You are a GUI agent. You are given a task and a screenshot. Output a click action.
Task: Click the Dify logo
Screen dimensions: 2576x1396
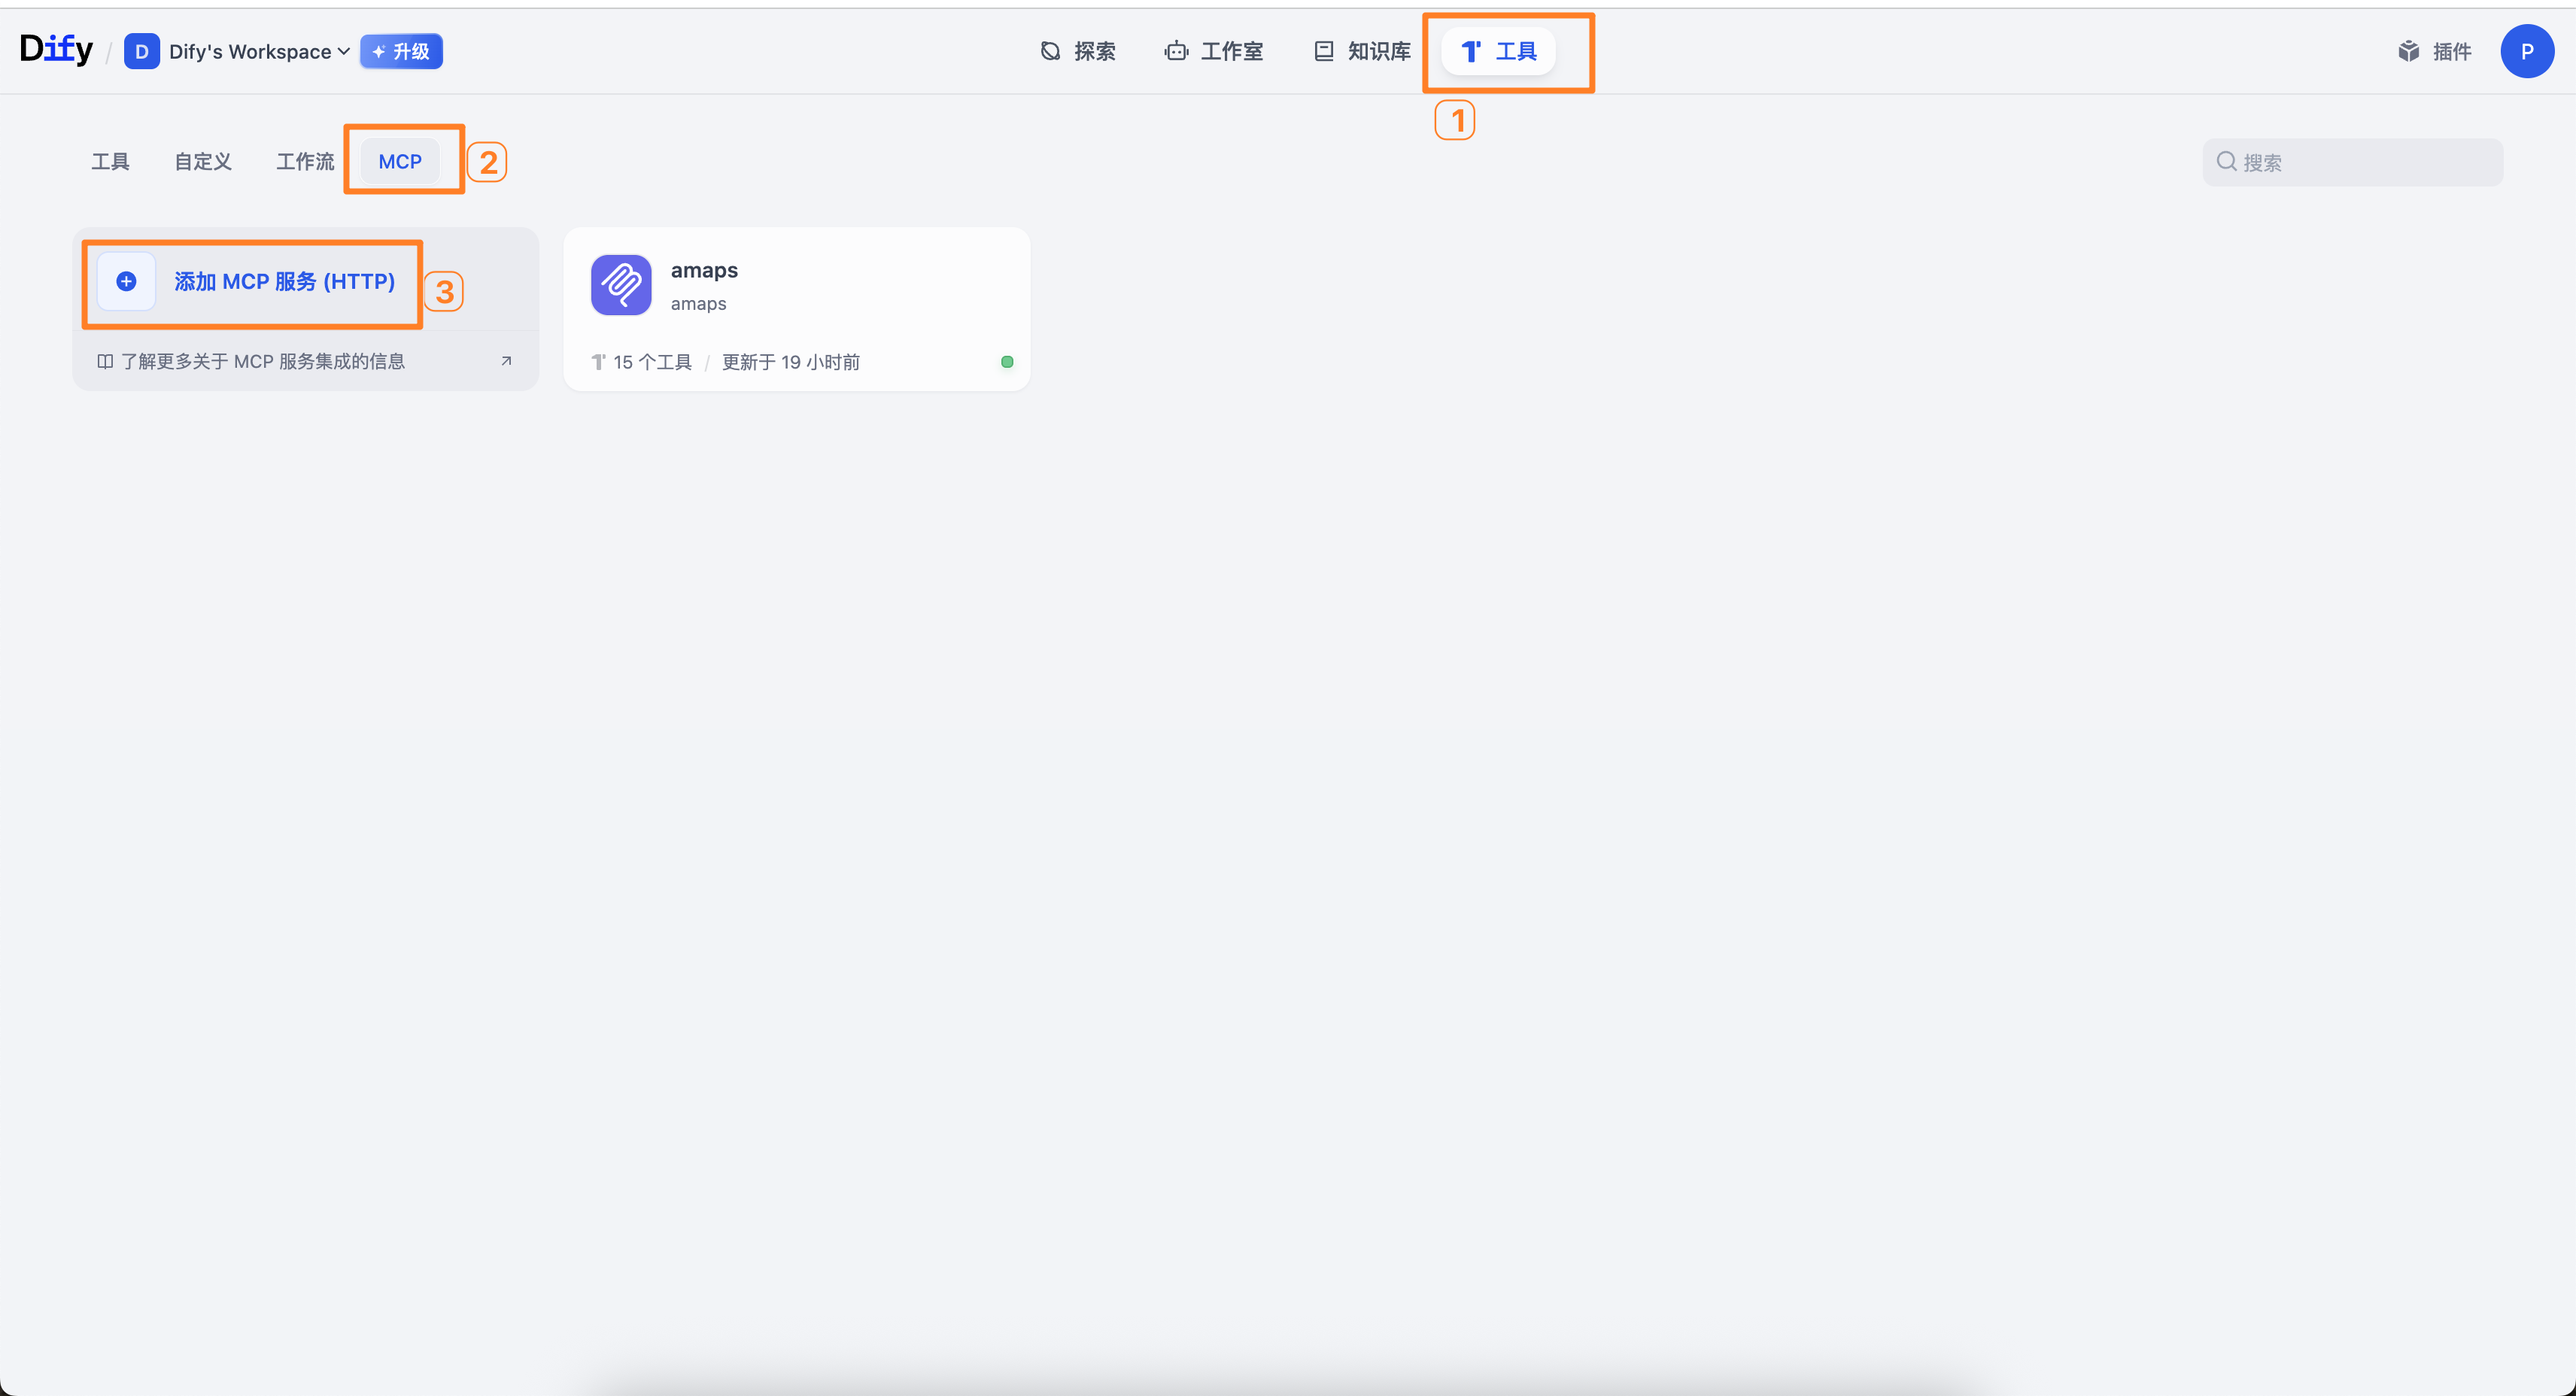[56, 49]
